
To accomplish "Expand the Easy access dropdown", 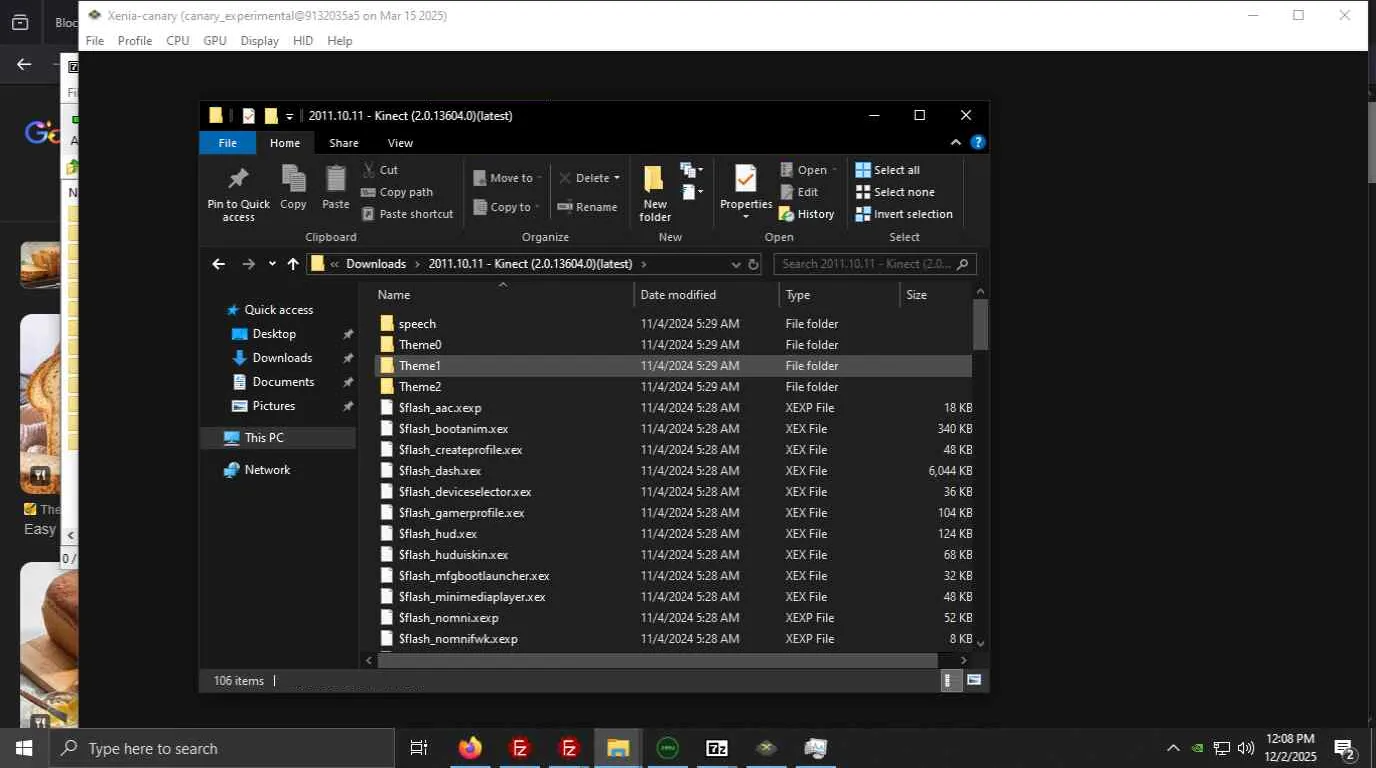I will tap(691, 191).
